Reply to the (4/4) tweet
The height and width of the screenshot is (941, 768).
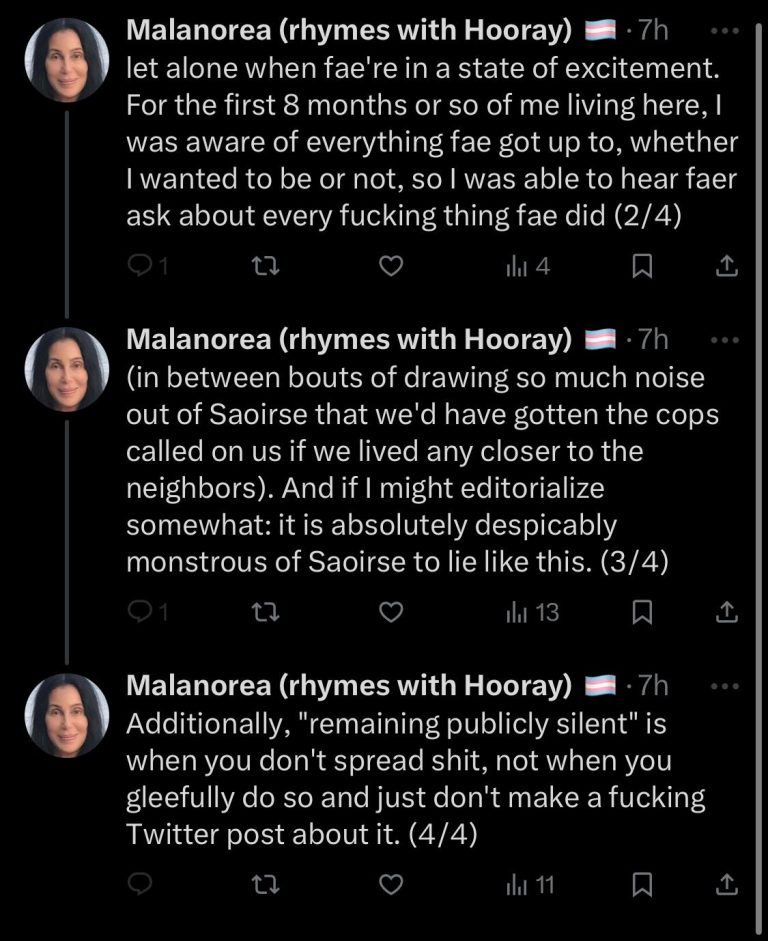[x=142, y=884]
